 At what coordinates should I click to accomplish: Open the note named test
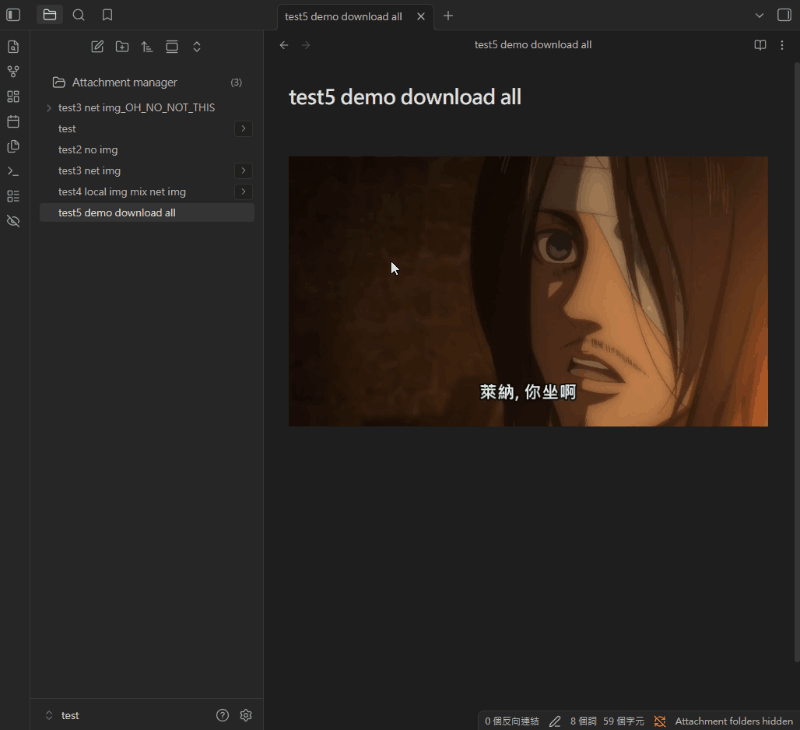tap(67, 129)
